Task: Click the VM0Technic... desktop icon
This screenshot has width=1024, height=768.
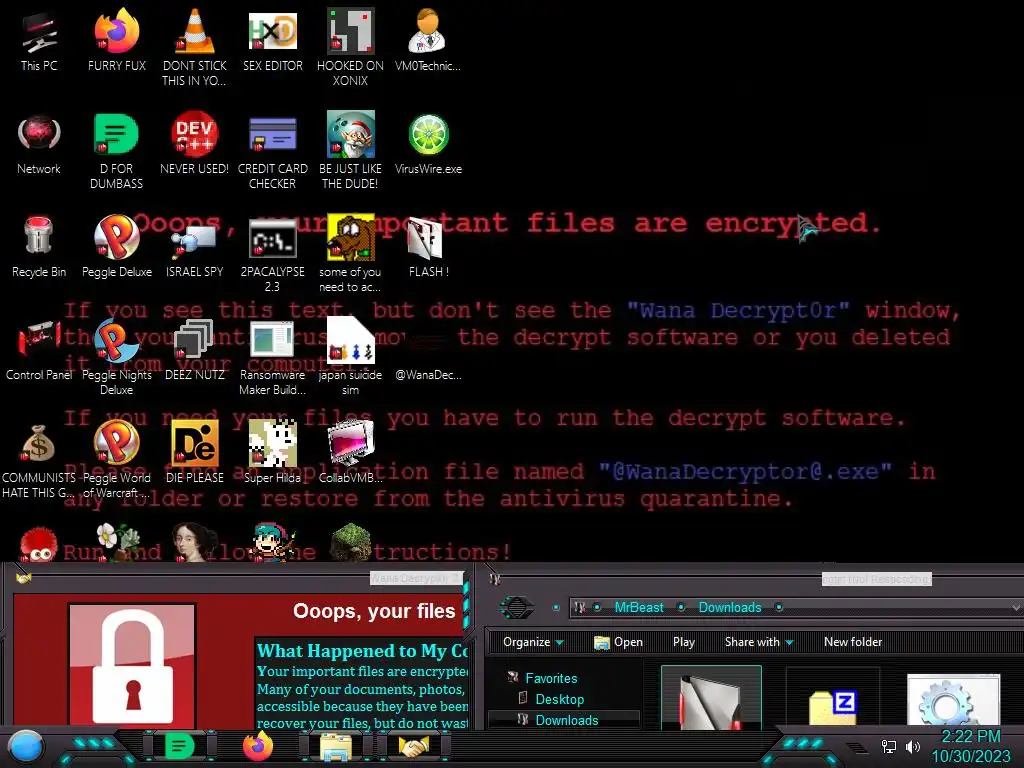Action: coord(428,40)
